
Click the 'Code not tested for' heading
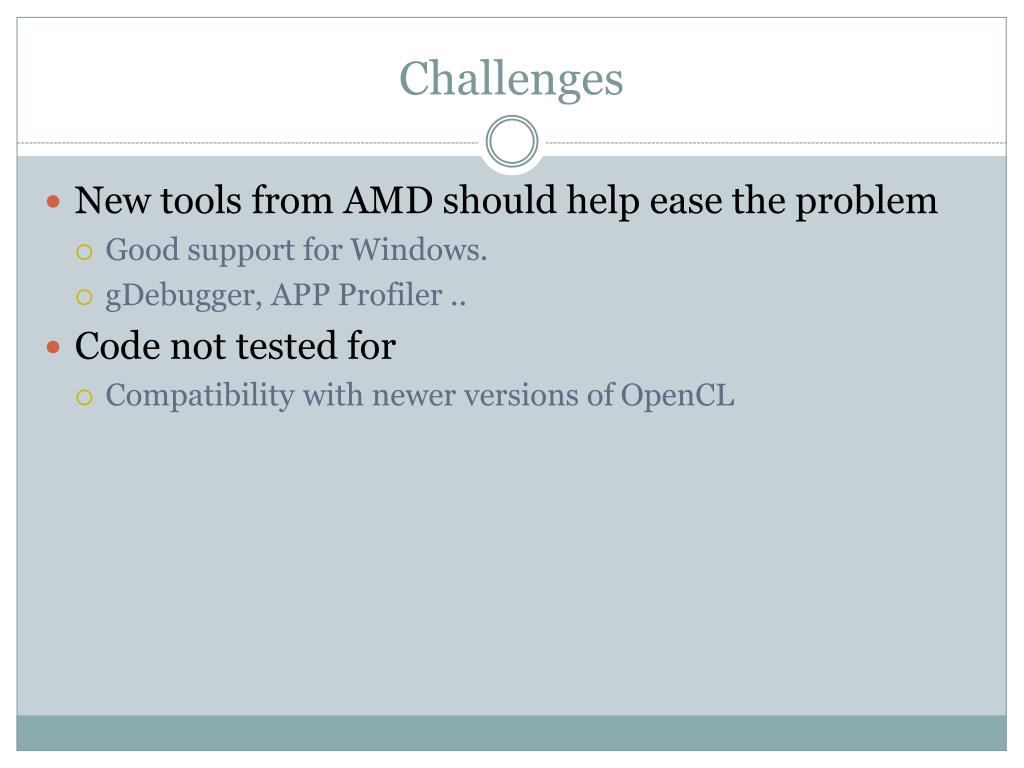tap(235, 345)
